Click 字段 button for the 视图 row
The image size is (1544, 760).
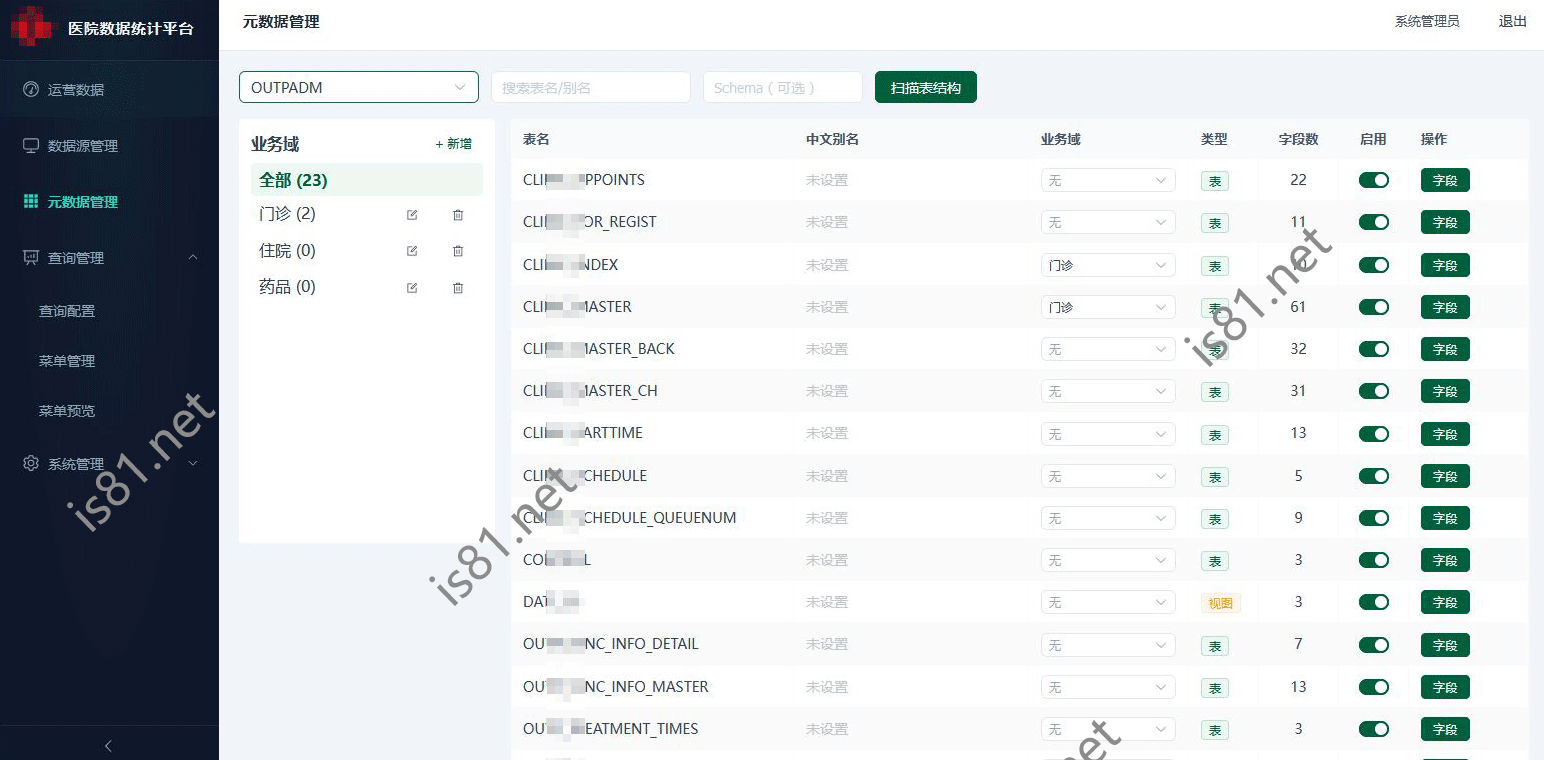pyautogui.click(x=1445, y=602)
